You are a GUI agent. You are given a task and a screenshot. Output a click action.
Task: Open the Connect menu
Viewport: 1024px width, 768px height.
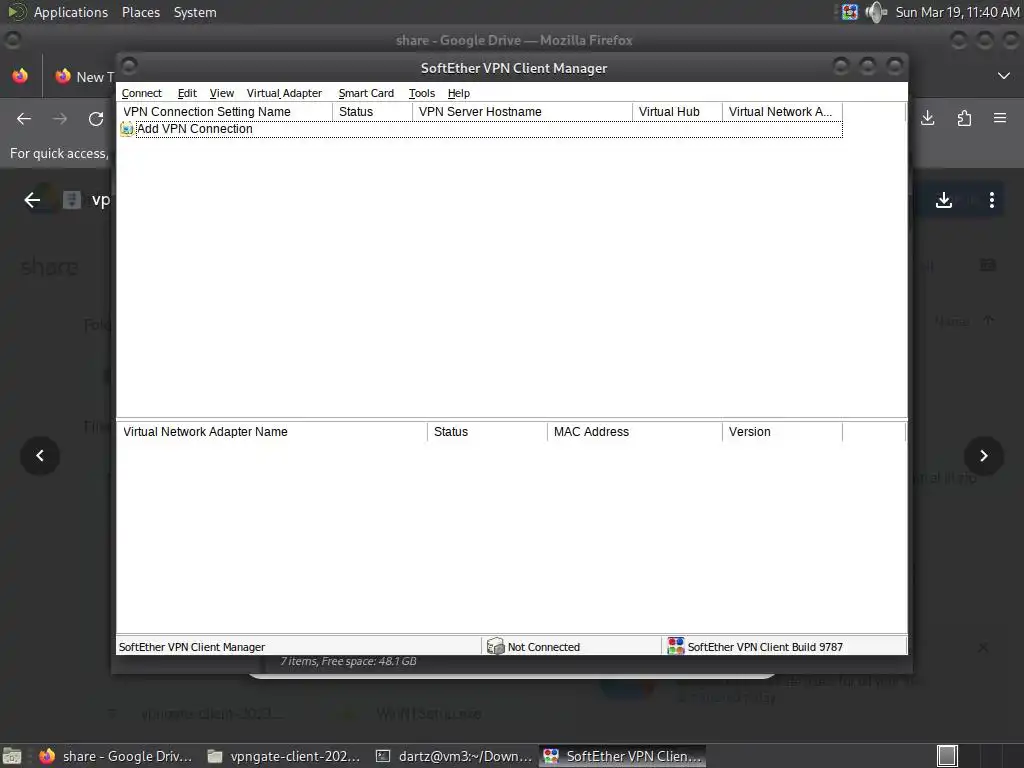[x=141, y=93]
